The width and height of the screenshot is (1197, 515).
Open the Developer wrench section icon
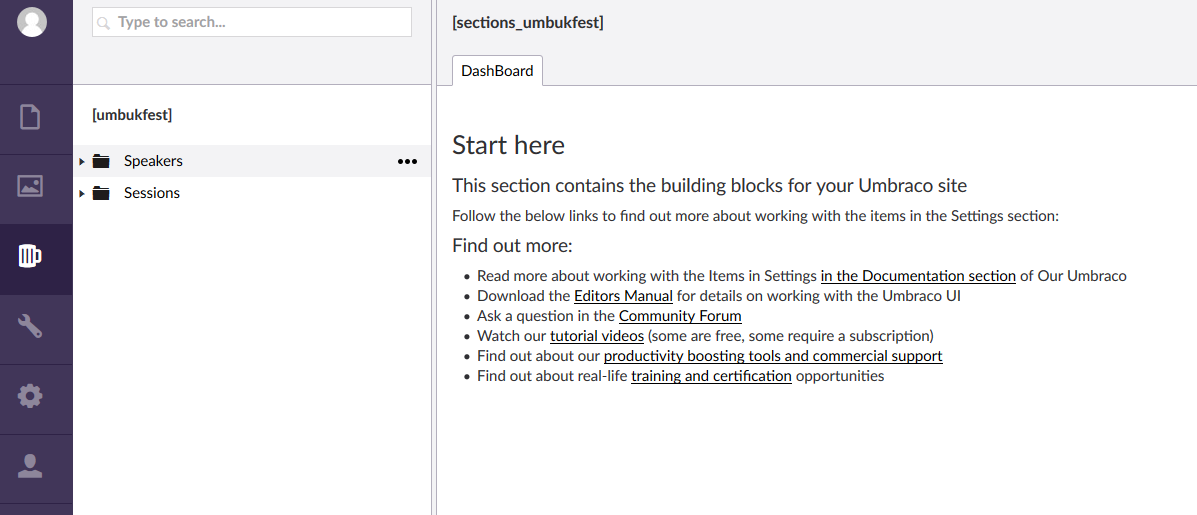pyautogui.click(x=30, y=327)
